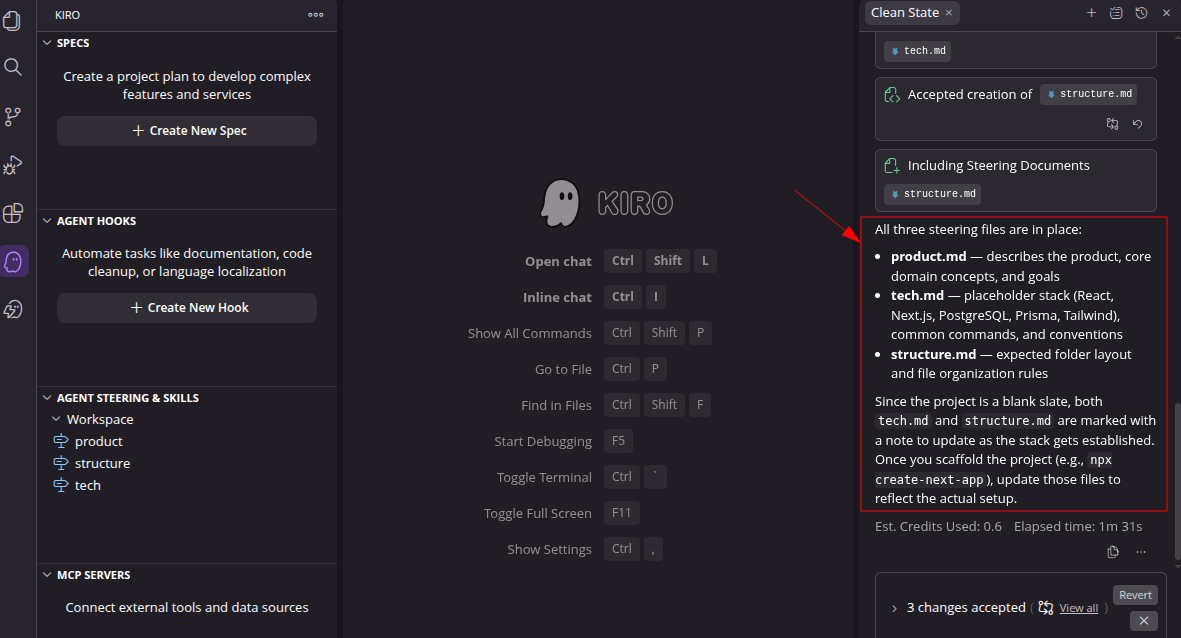Close the Clean State tab
The width and height of the screenshot is (1181, 638).
(x=949, y=13)
